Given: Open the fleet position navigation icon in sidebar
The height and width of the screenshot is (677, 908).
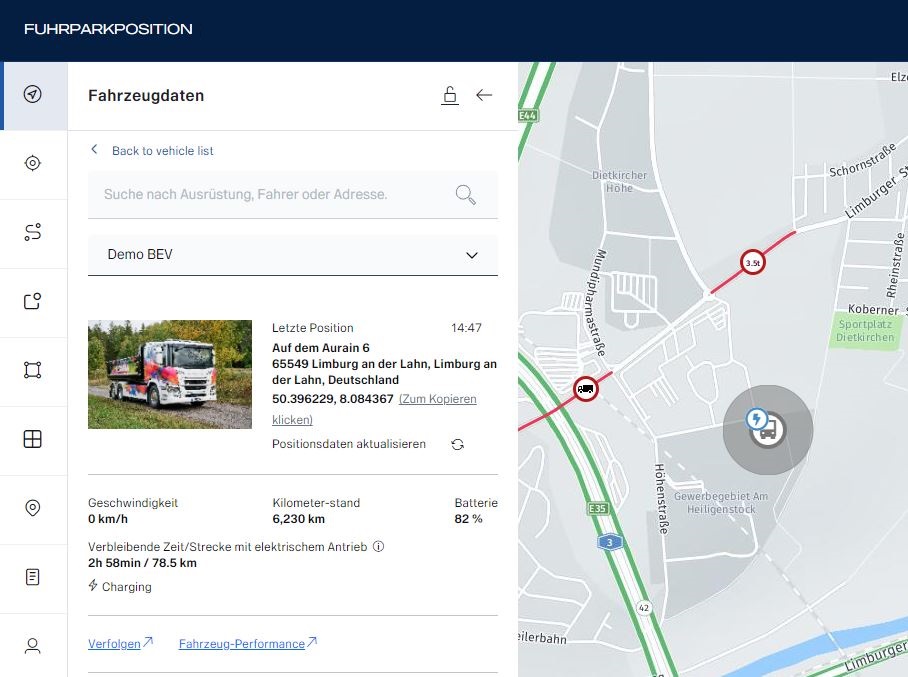Looking at the screenshot, I should 32,94.
